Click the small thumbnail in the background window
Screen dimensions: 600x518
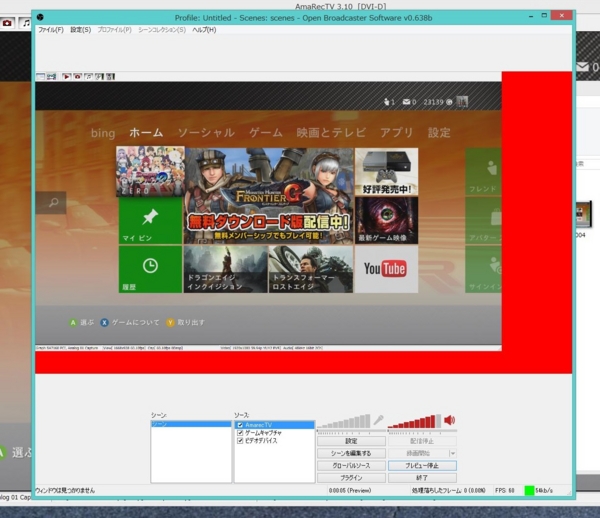[x=583, y=215]
